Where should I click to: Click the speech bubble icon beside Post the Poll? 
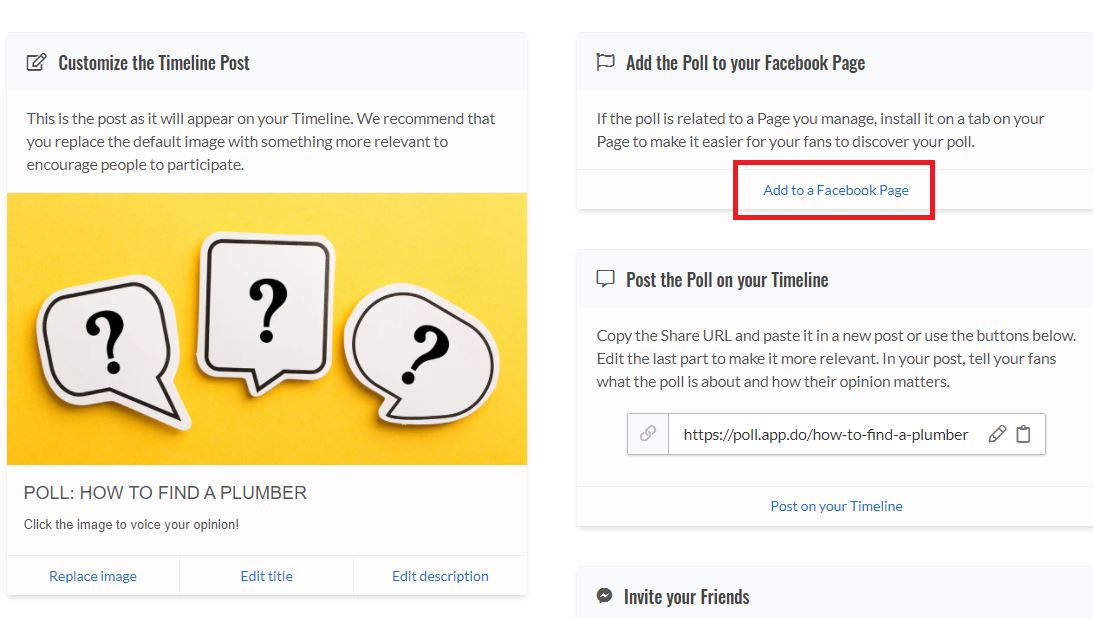(605, 279)
